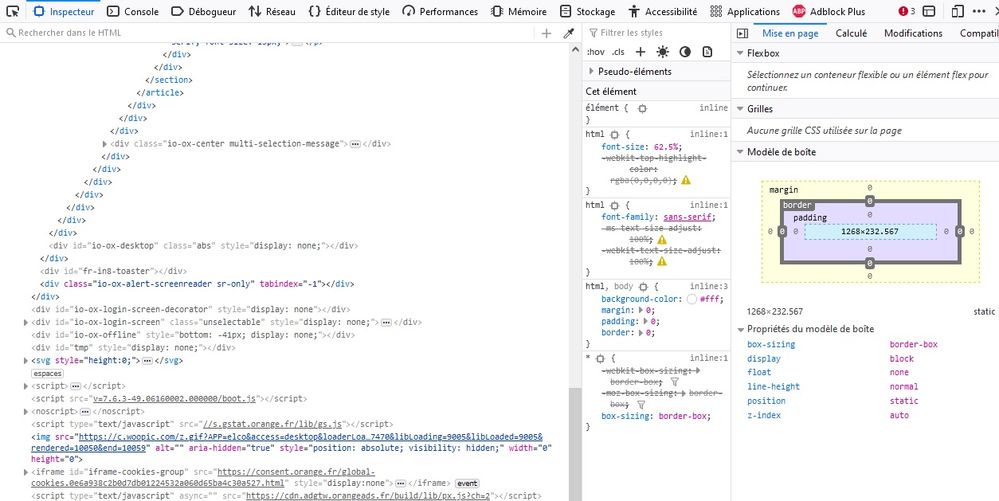
Task: Click selector highlighter for html font-family rule
Action: coord(614,206)
